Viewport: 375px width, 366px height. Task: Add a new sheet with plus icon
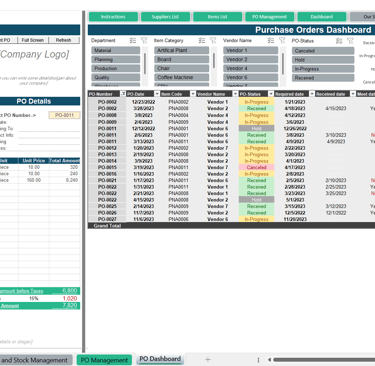coord(208,359)
